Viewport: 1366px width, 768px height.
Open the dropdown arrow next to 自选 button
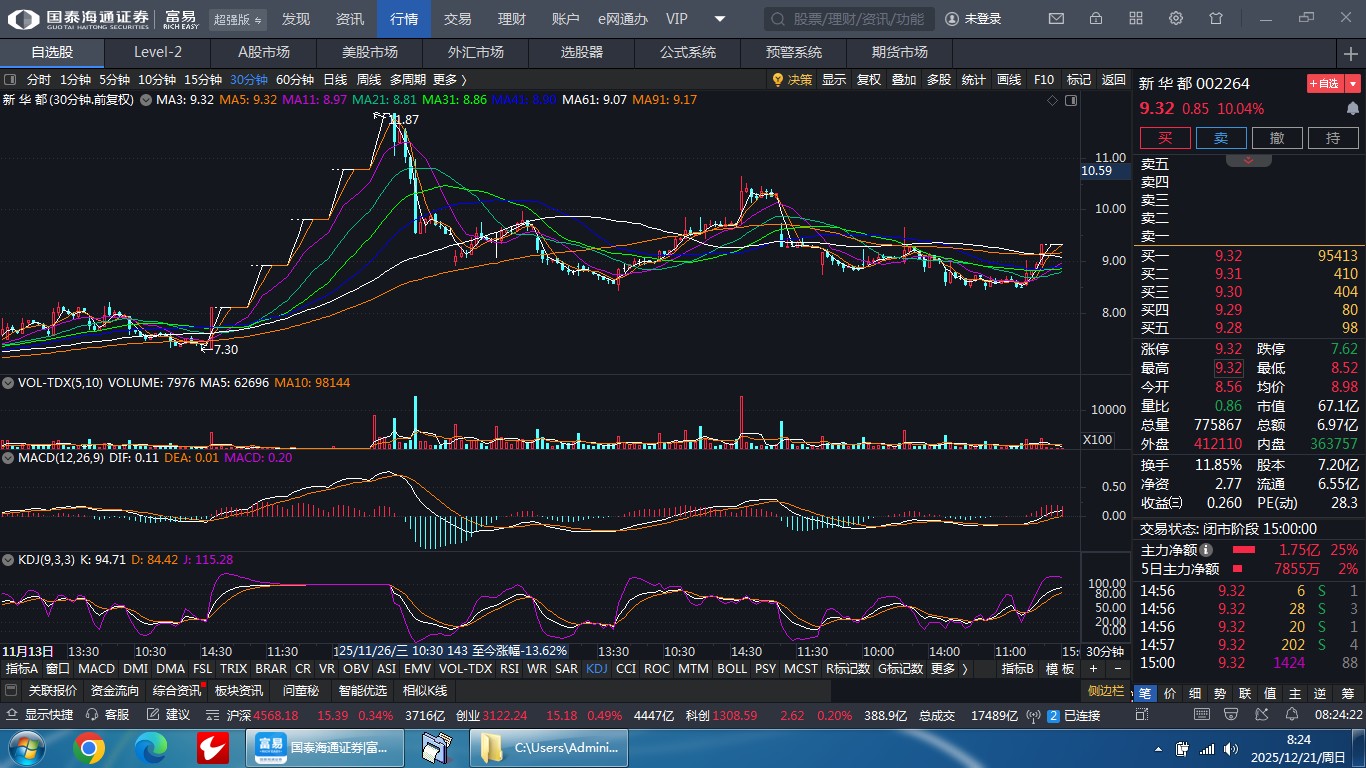point(1353,84)
